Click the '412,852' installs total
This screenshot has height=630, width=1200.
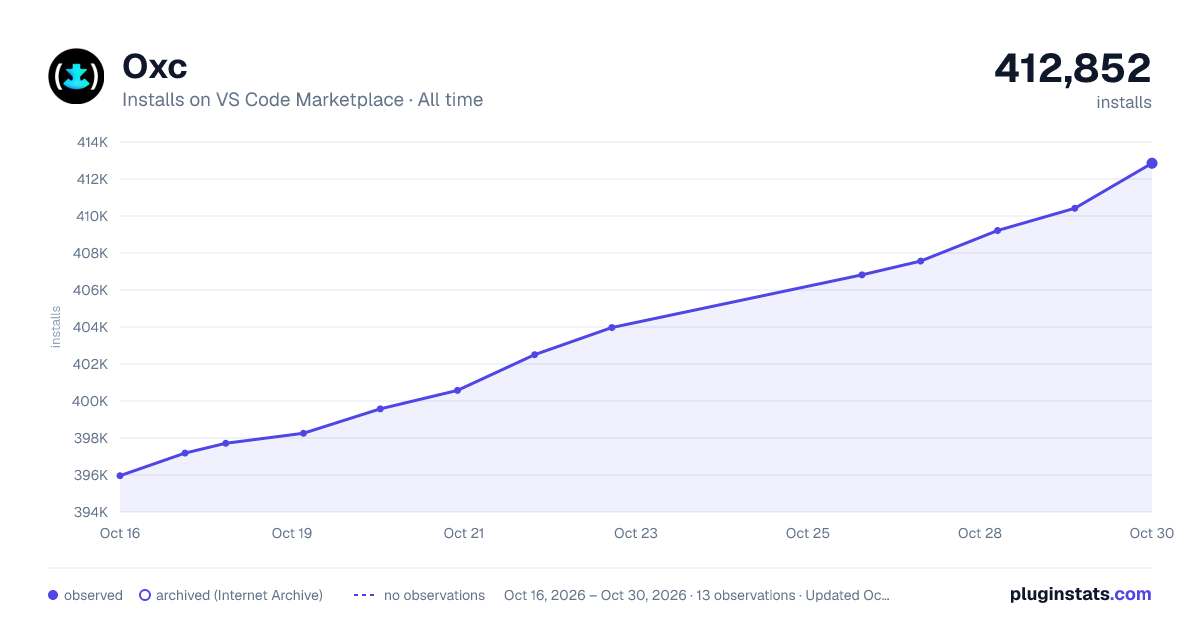pos(1073,68)
